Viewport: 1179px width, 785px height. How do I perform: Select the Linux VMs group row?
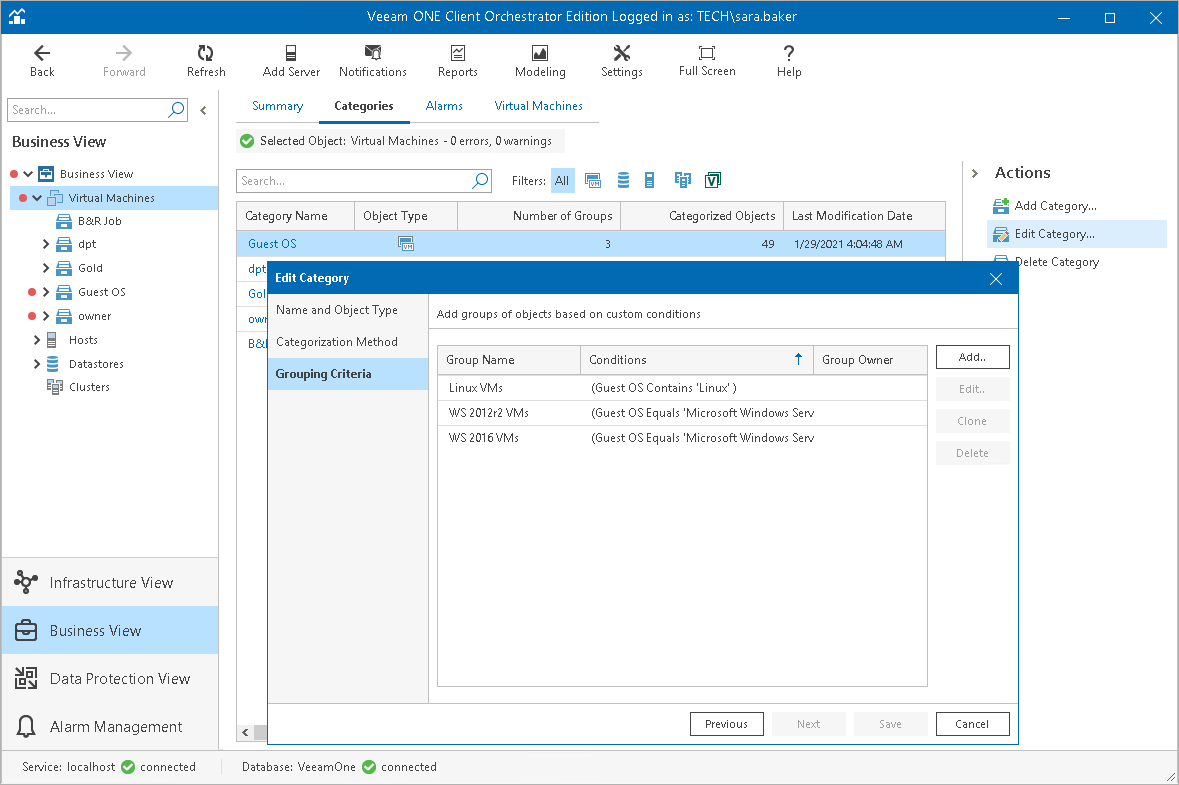pyautogui.click(x=682, y=388)
